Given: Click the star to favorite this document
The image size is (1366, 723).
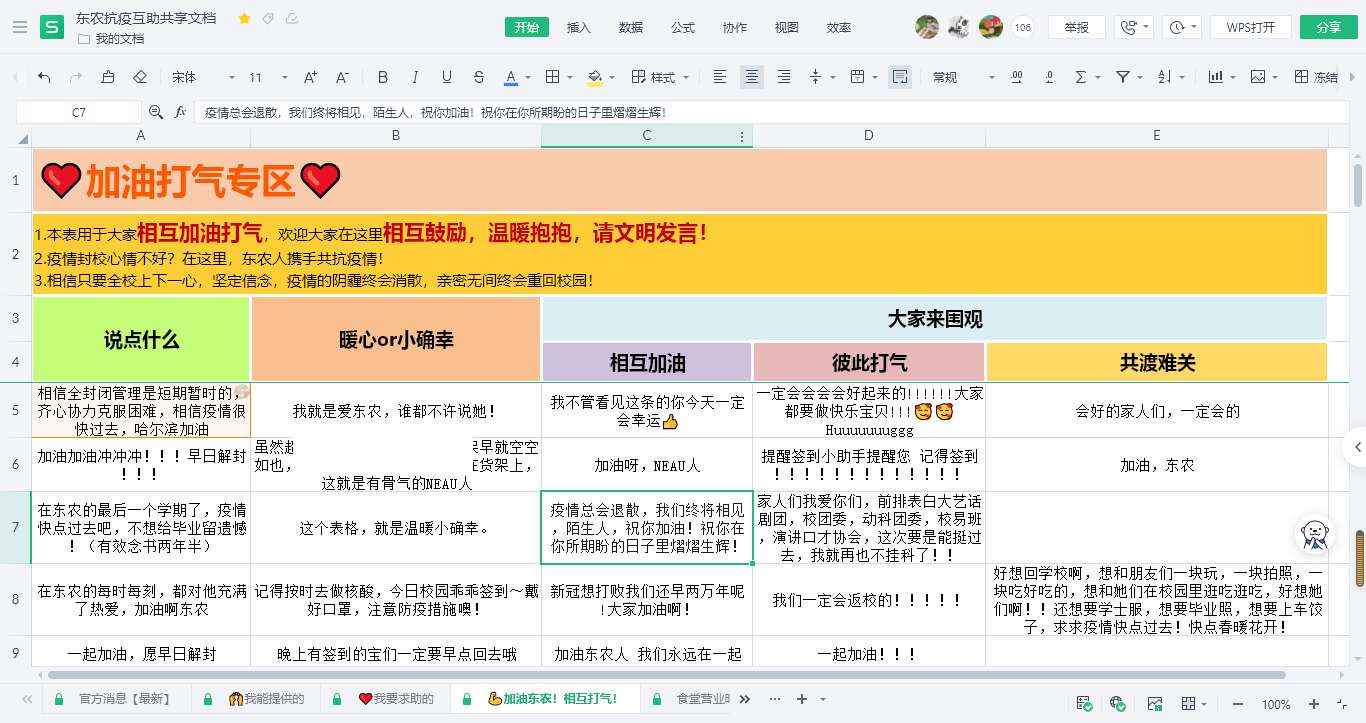Looking at the screenshot, I should (x=245, y=19).
